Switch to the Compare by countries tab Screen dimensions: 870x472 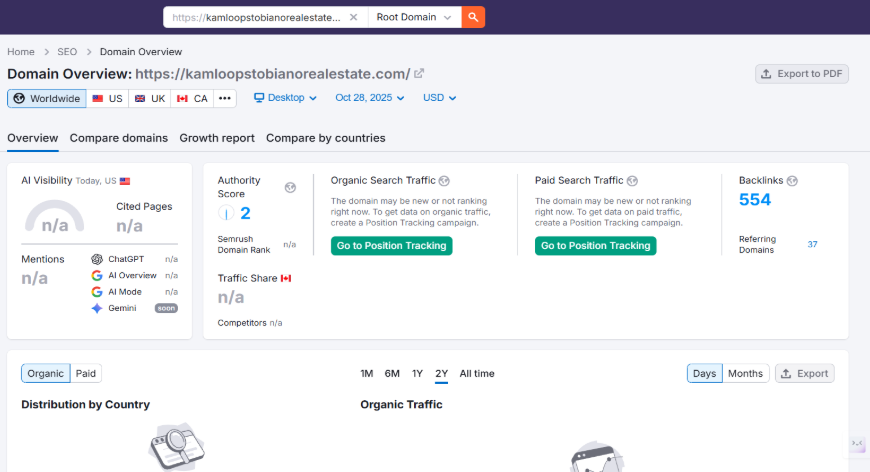pyautogui.click(x=326, y=138)
